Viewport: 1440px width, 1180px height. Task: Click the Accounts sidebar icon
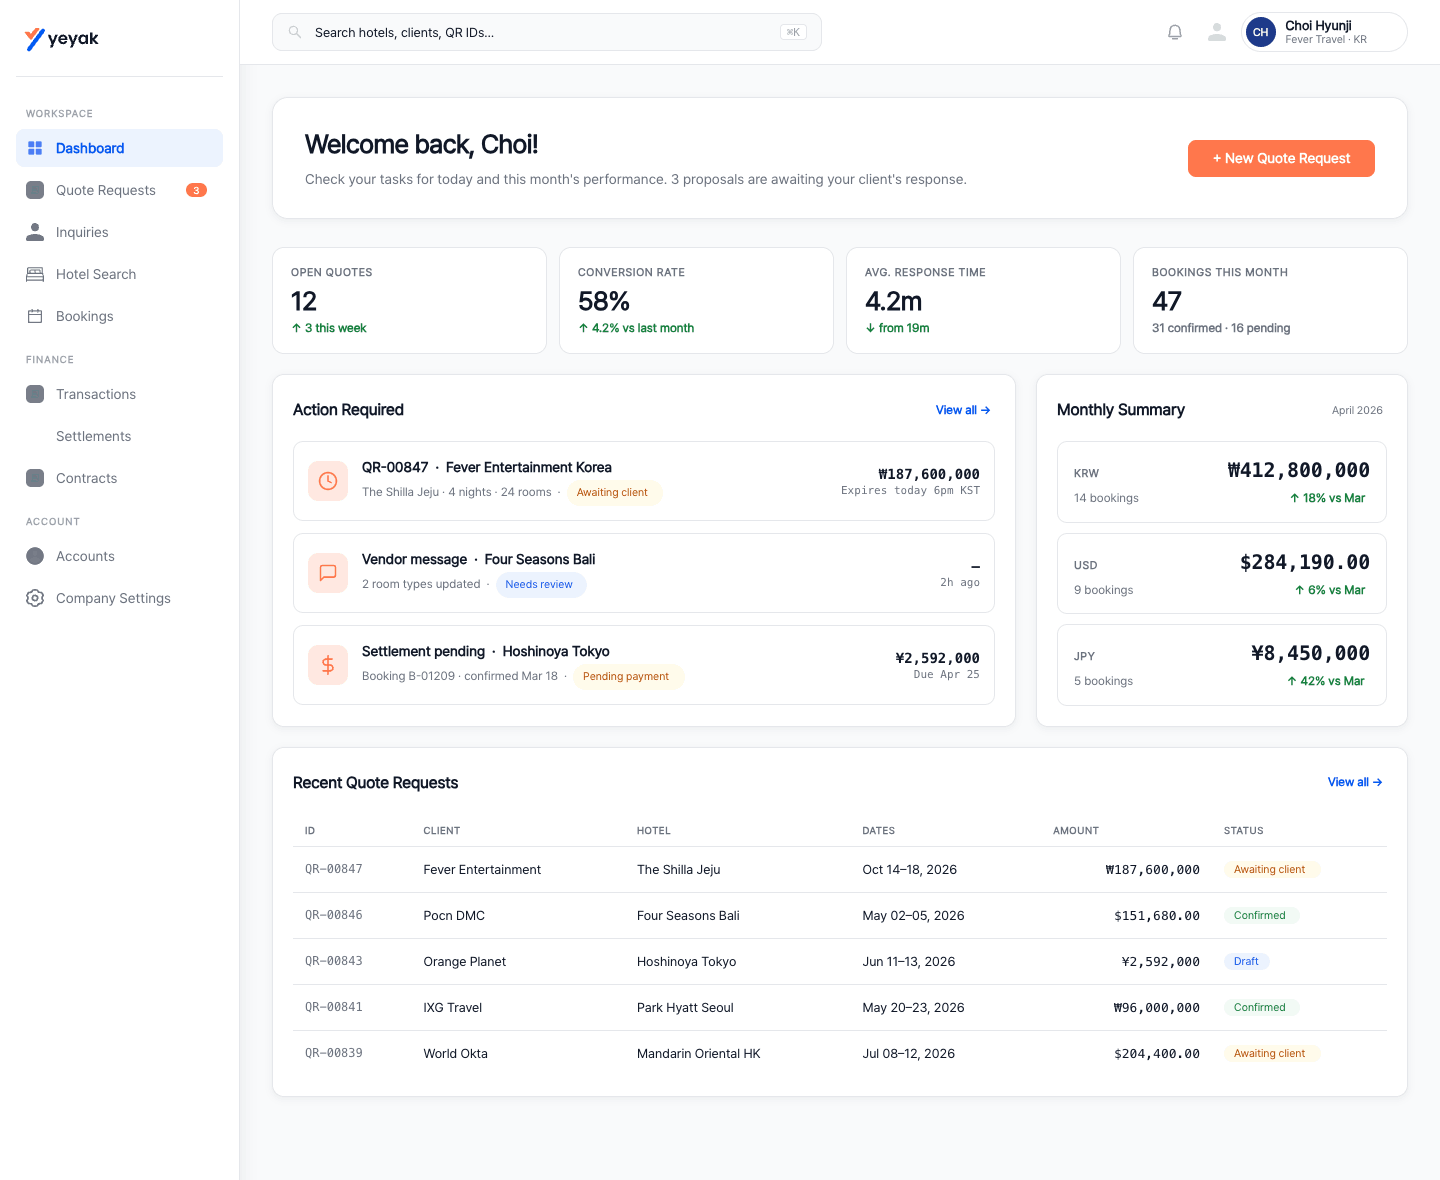point(35,556)
